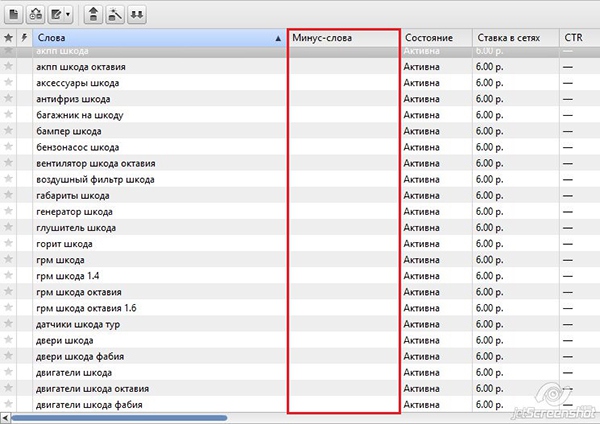Select the phrase 'глушитель шкода'

pos(76,228)
